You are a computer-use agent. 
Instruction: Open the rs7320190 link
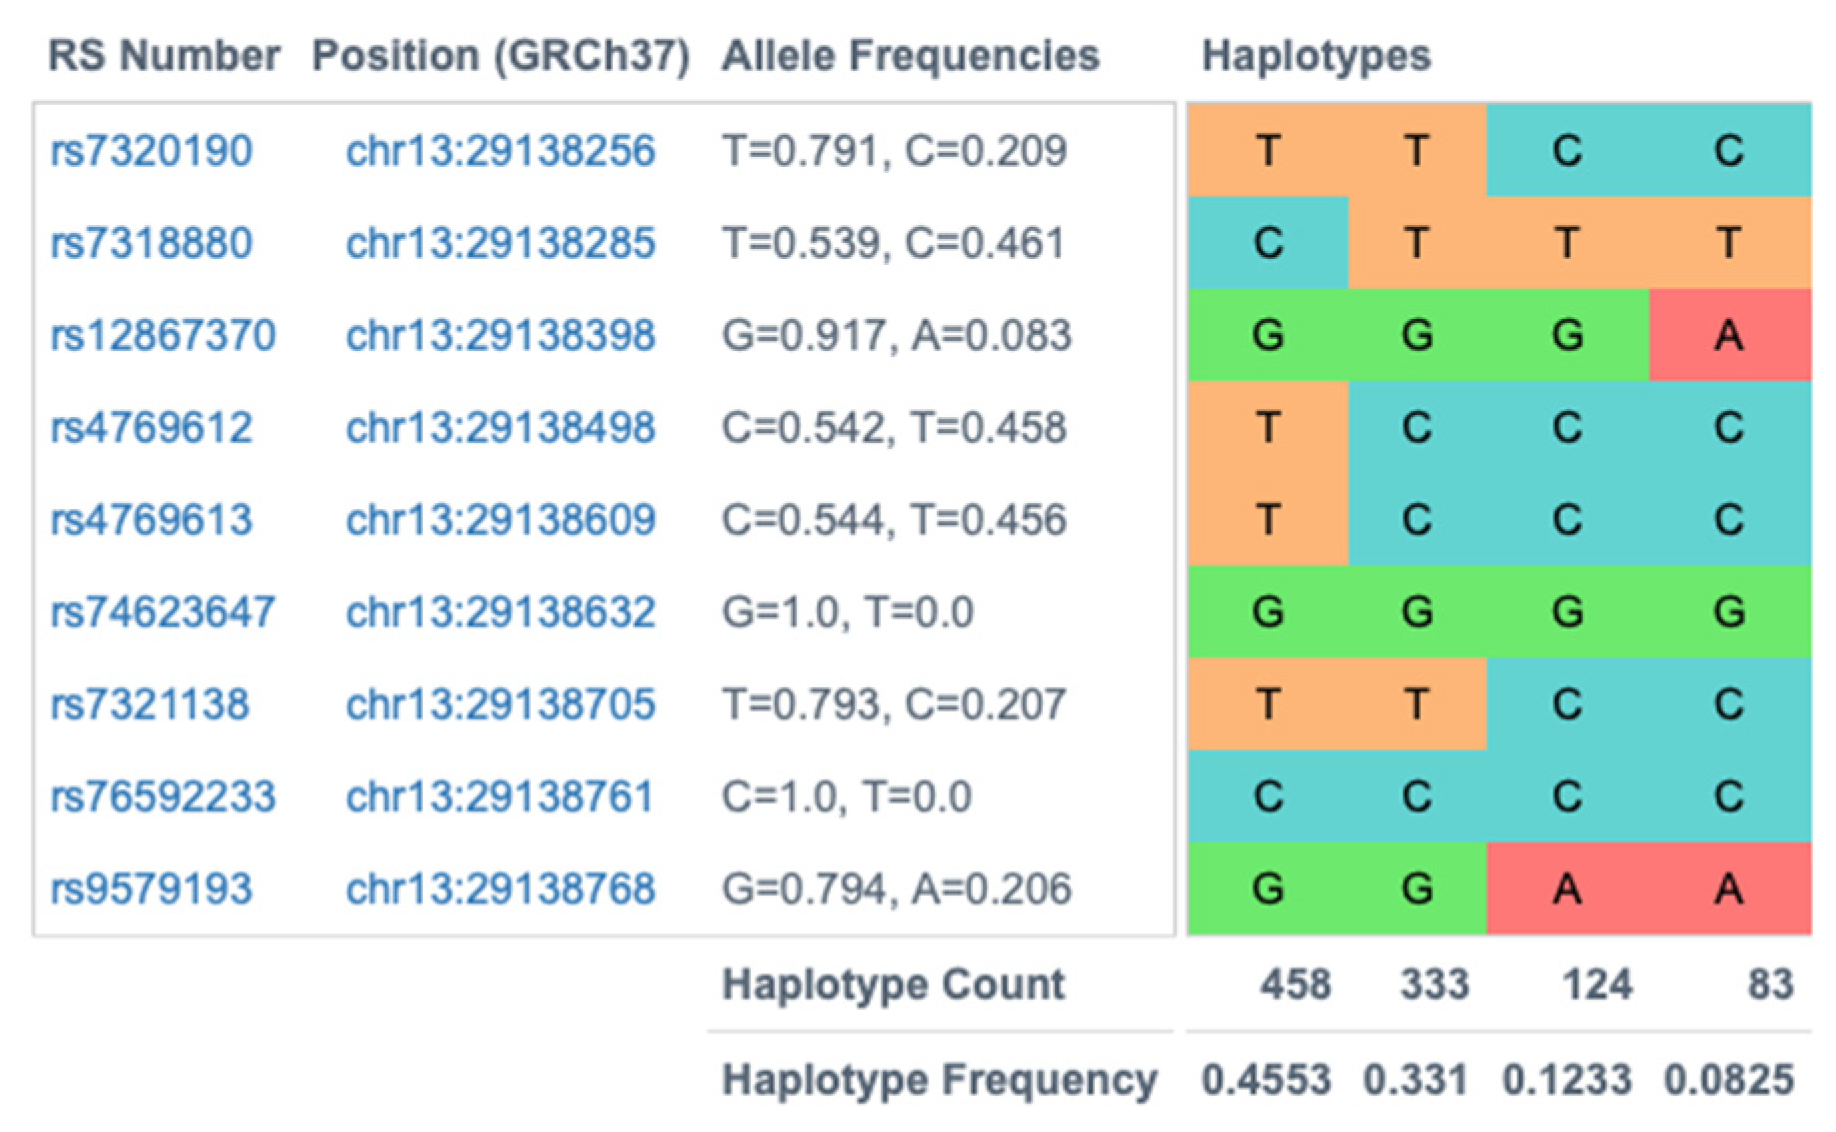point(151,151)
